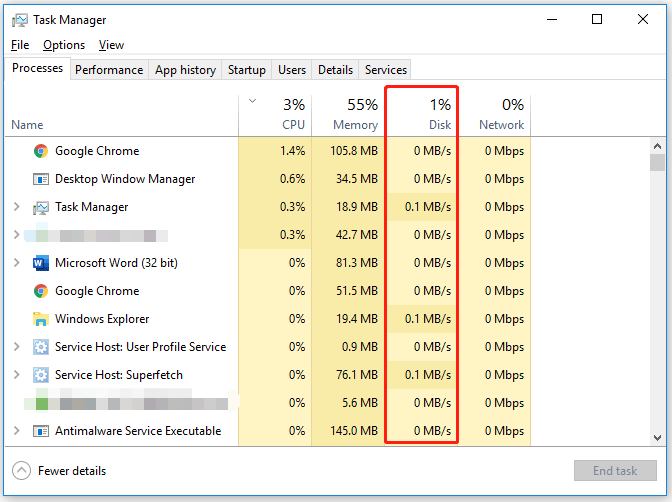Image resolution: width=672 pixels, height=502 pixels.
Task: Sort by the Memory column header
Action: point(348,116)
